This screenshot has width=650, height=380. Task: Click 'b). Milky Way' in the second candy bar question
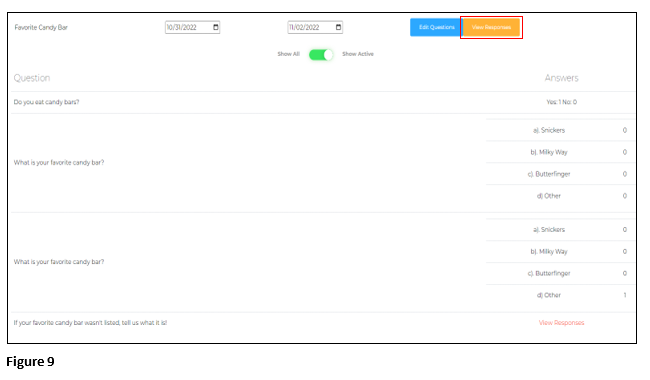pyautogui.click(x=549, y=252)
